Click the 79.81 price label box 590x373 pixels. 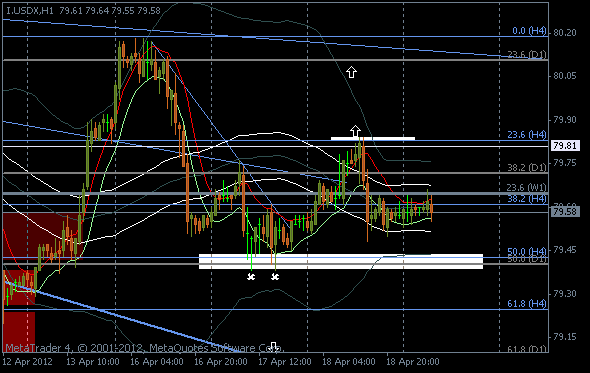point(565,146)
